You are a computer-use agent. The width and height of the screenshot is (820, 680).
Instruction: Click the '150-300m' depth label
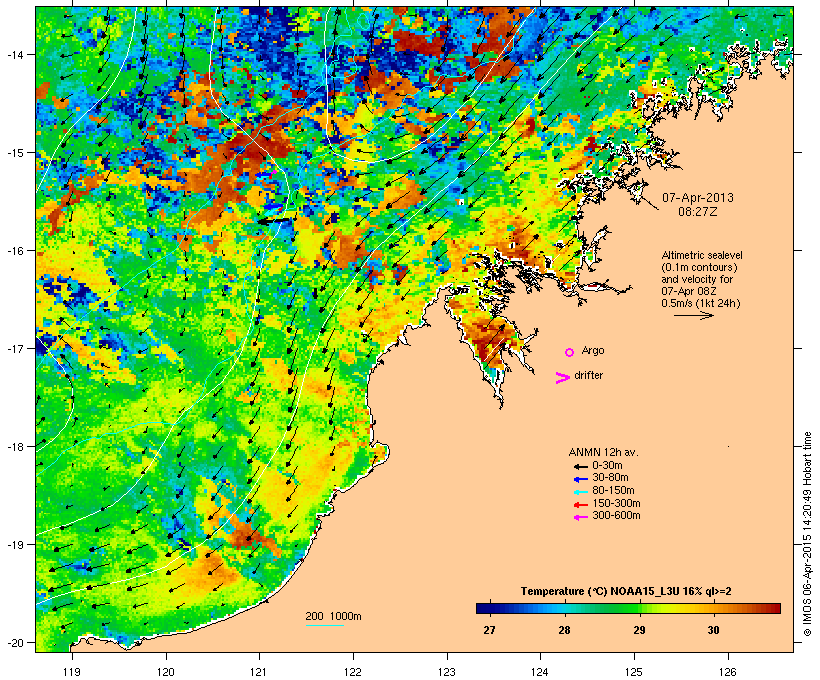616,503
